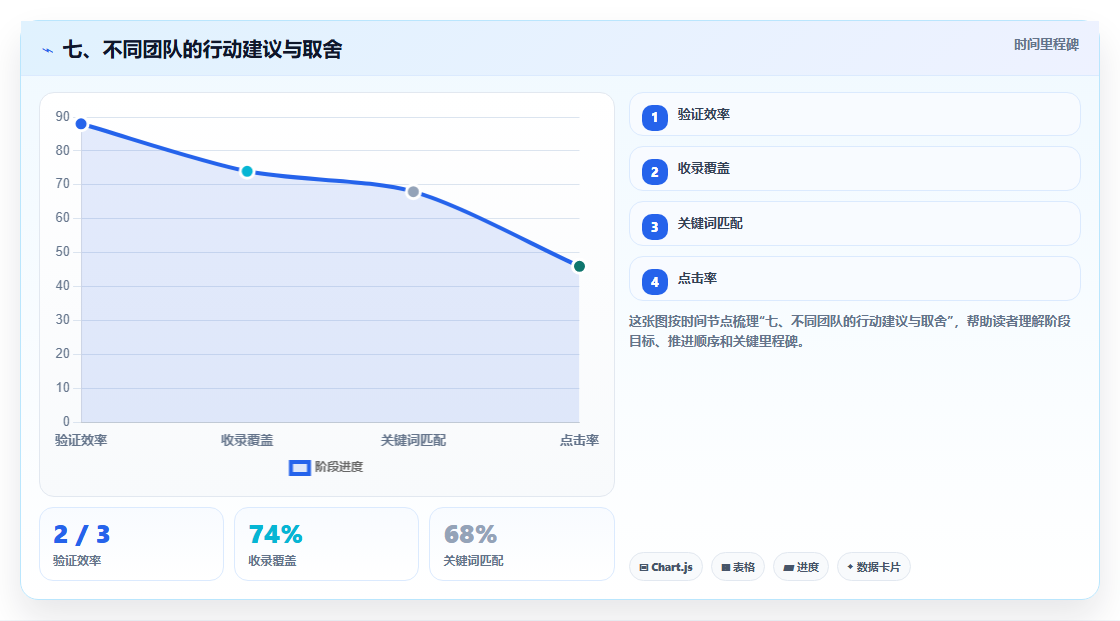Click the description paragraph starting 这张图按时间节点
Image resolution: width=1120 pixels, height=621 pixels.
(x=849, y=331)
